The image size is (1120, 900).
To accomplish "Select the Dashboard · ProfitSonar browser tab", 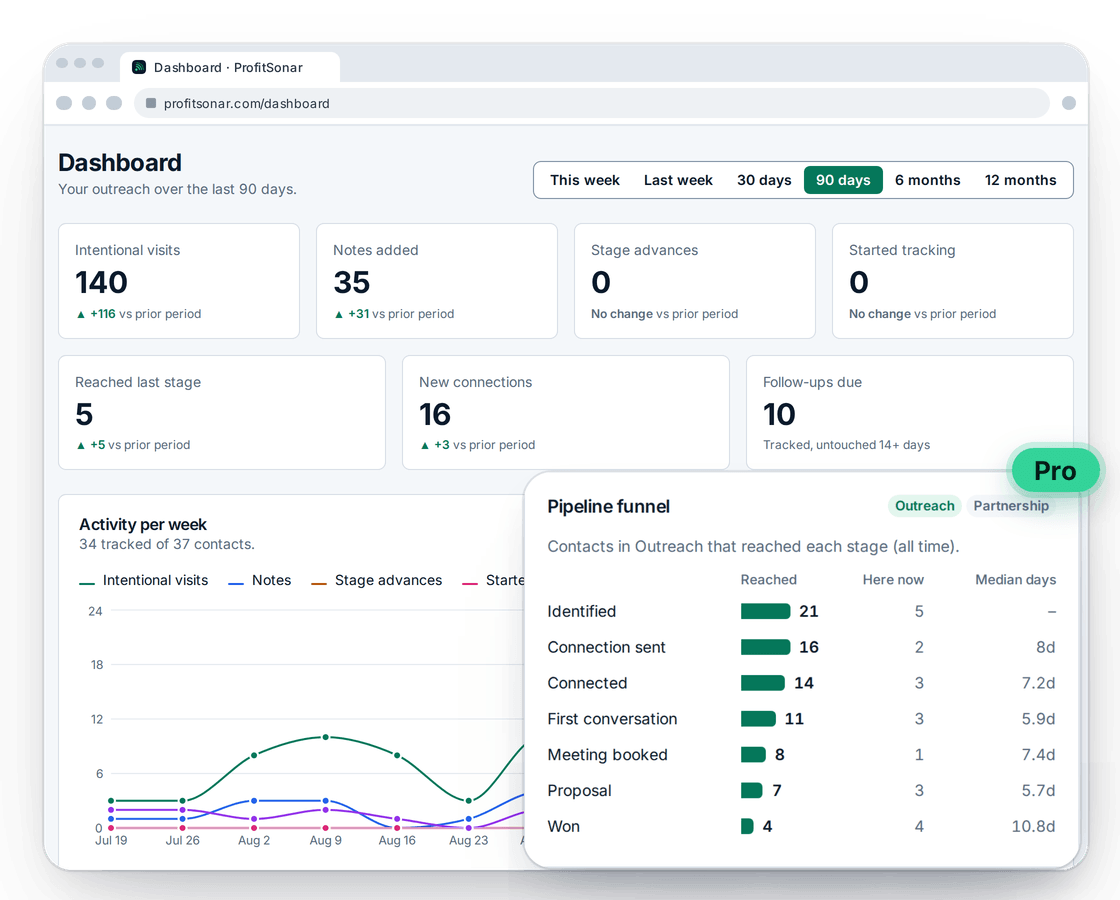I will click(229, 67).
